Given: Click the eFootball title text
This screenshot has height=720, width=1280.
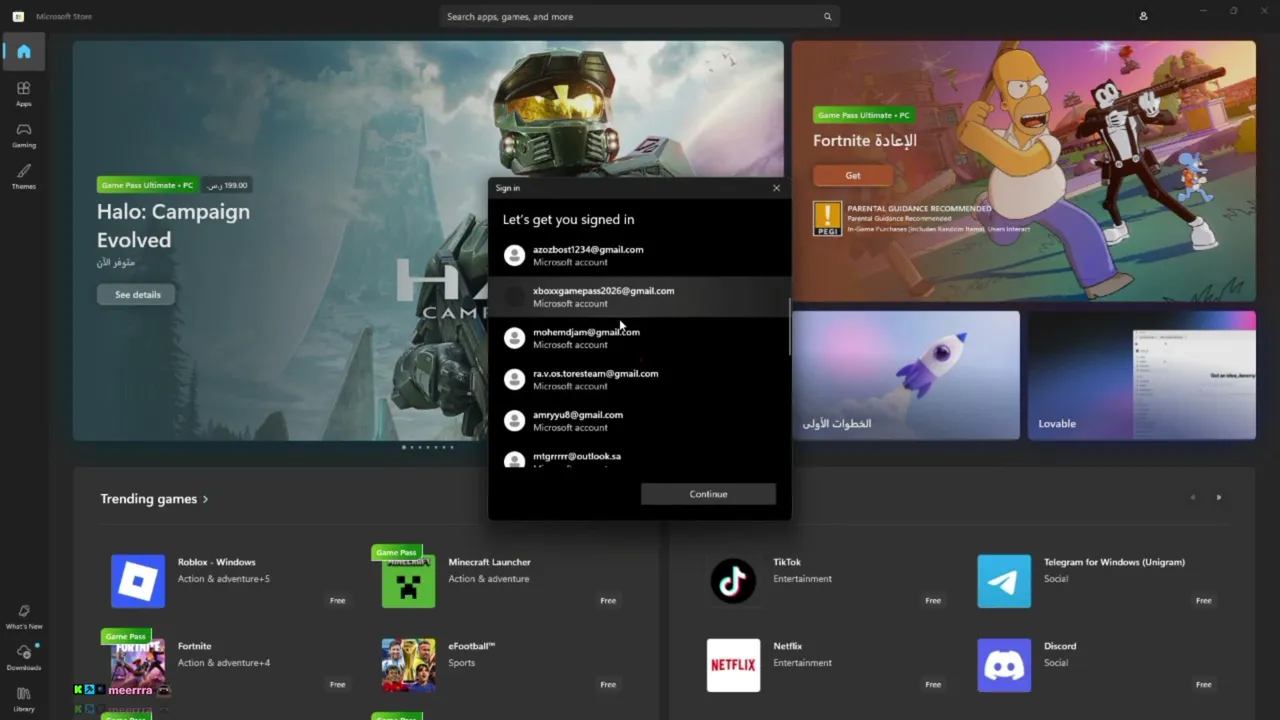Looking at the screenshot, I should point(472,646).
